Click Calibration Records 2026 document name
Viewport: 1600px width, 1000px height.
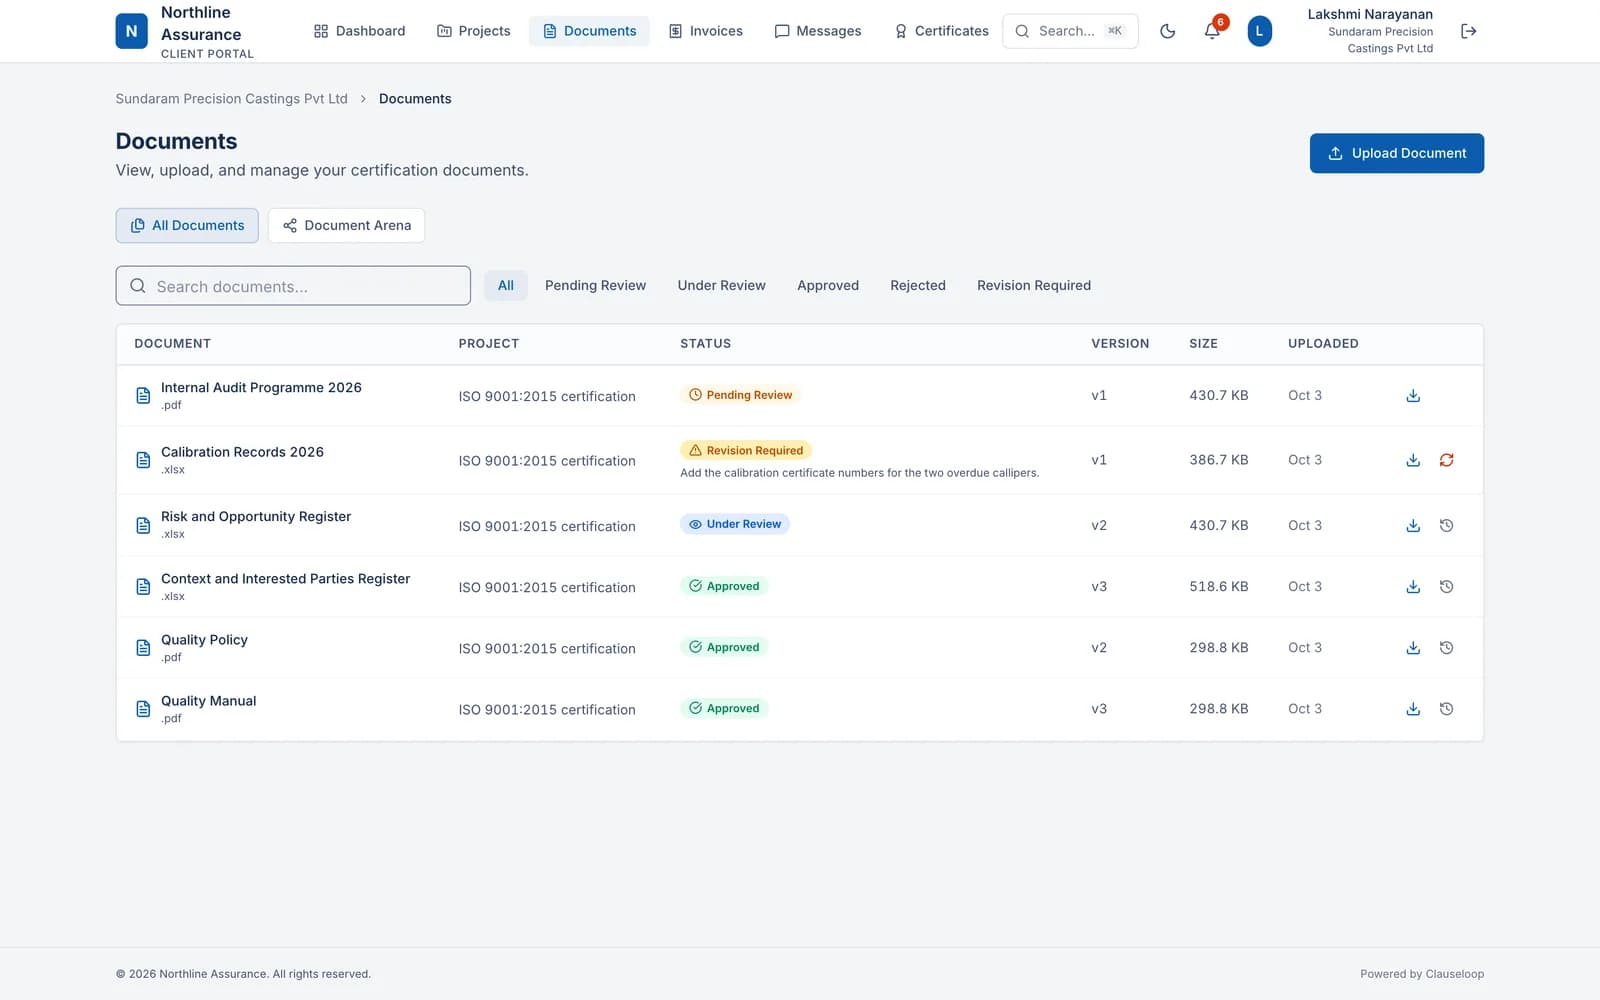[242, 452]
